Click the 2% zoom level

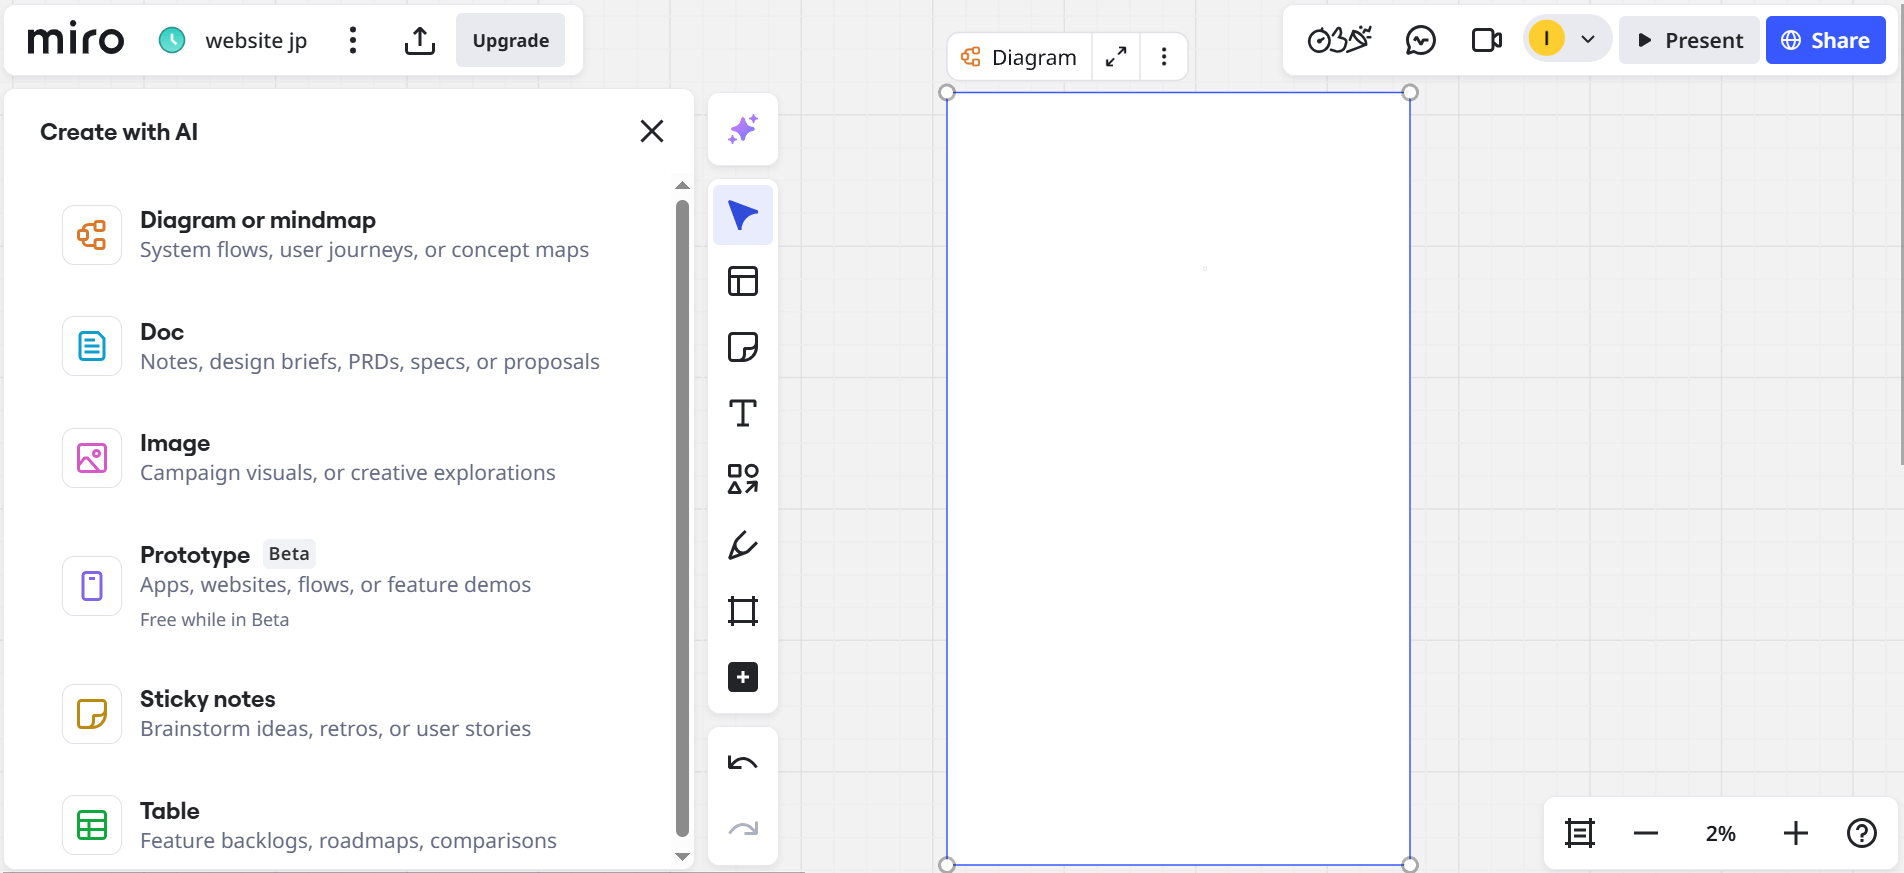1720,833
